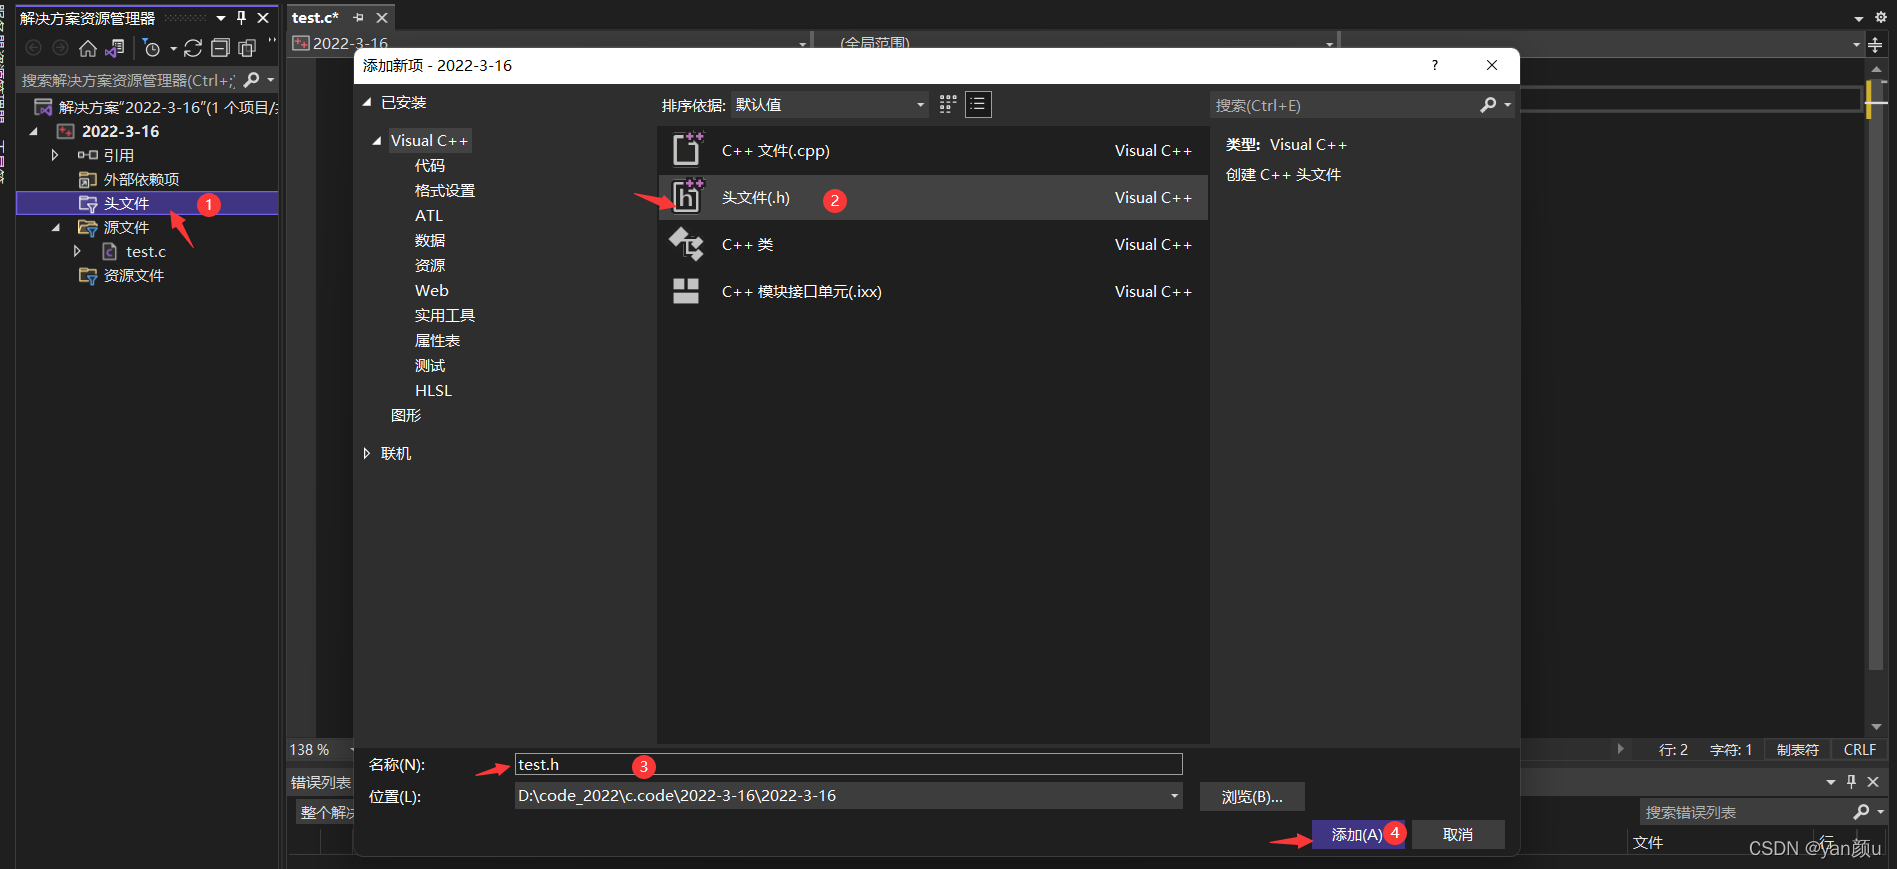The height and width of the screenshot is (869, 1897).
Task: Collapse all nodes in Solution Explorer
Action: point(220,48)
